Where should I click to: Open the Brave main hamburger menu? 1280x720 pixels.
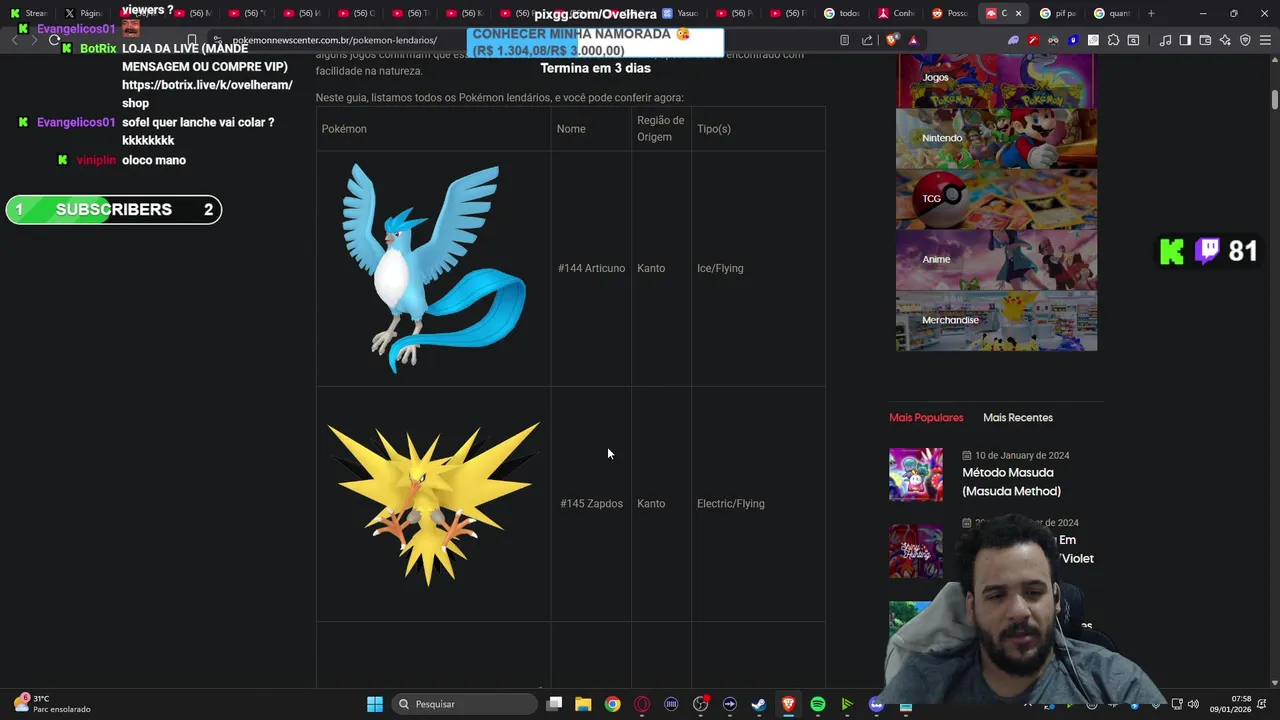point(1265,40)
